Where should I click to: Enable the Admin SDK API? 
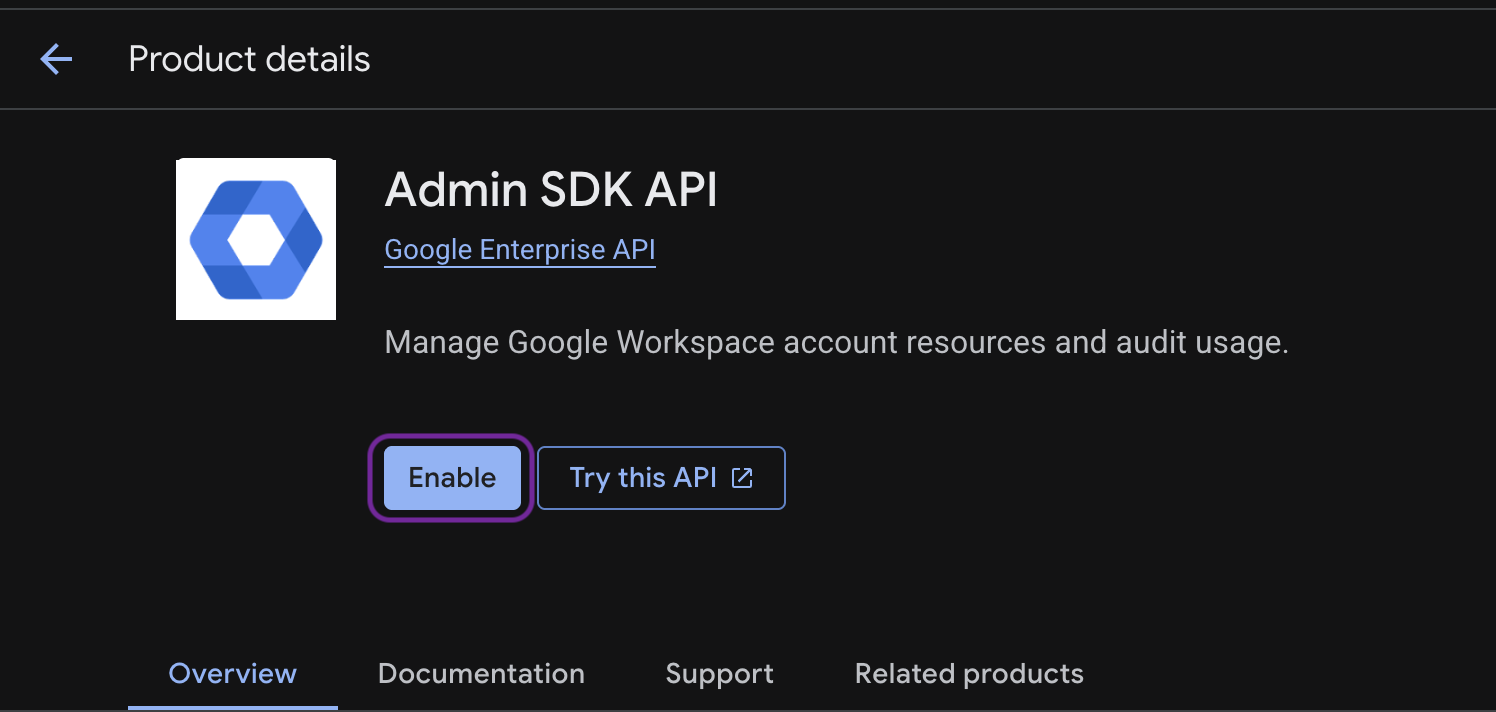(453, 478)
